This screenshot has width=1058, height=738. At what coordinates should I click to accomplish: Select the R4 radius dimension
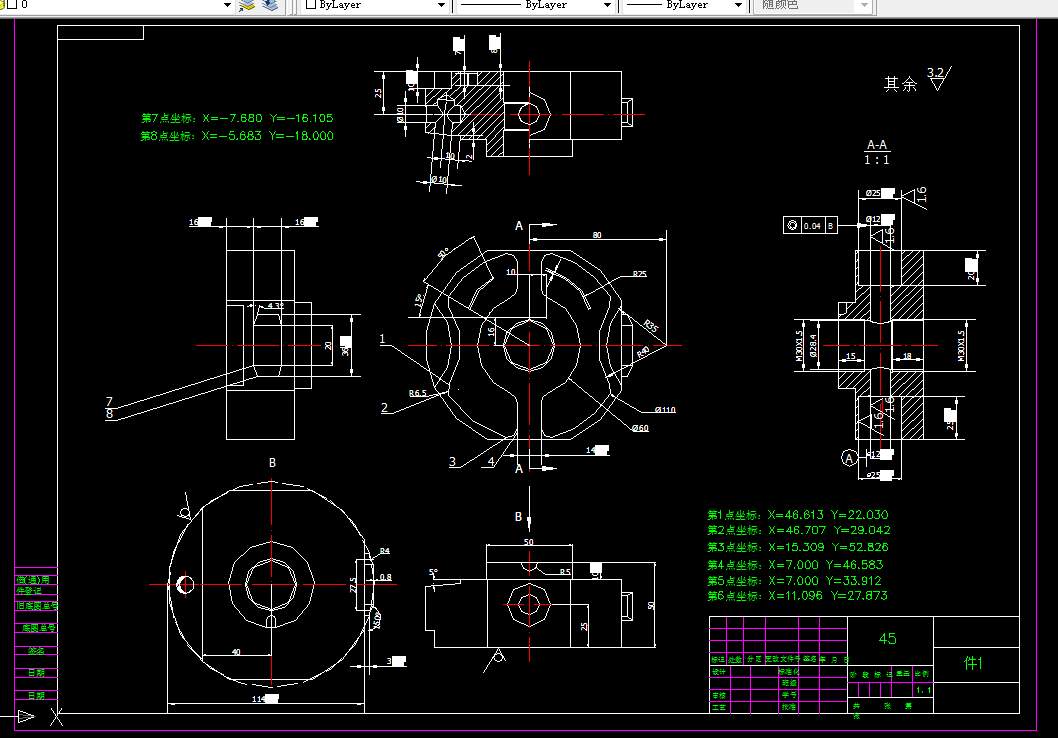385,551
